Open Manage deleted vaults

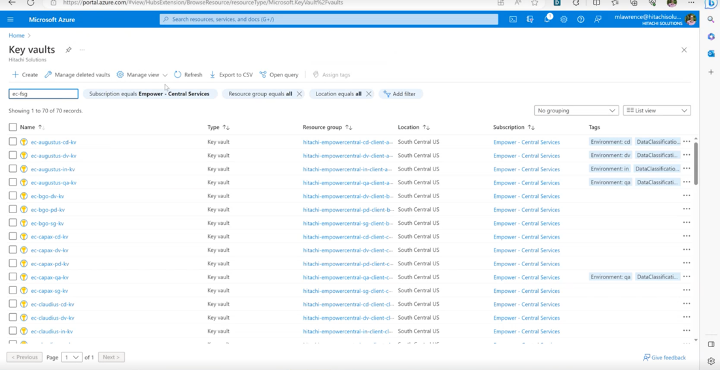click(77, 74)
